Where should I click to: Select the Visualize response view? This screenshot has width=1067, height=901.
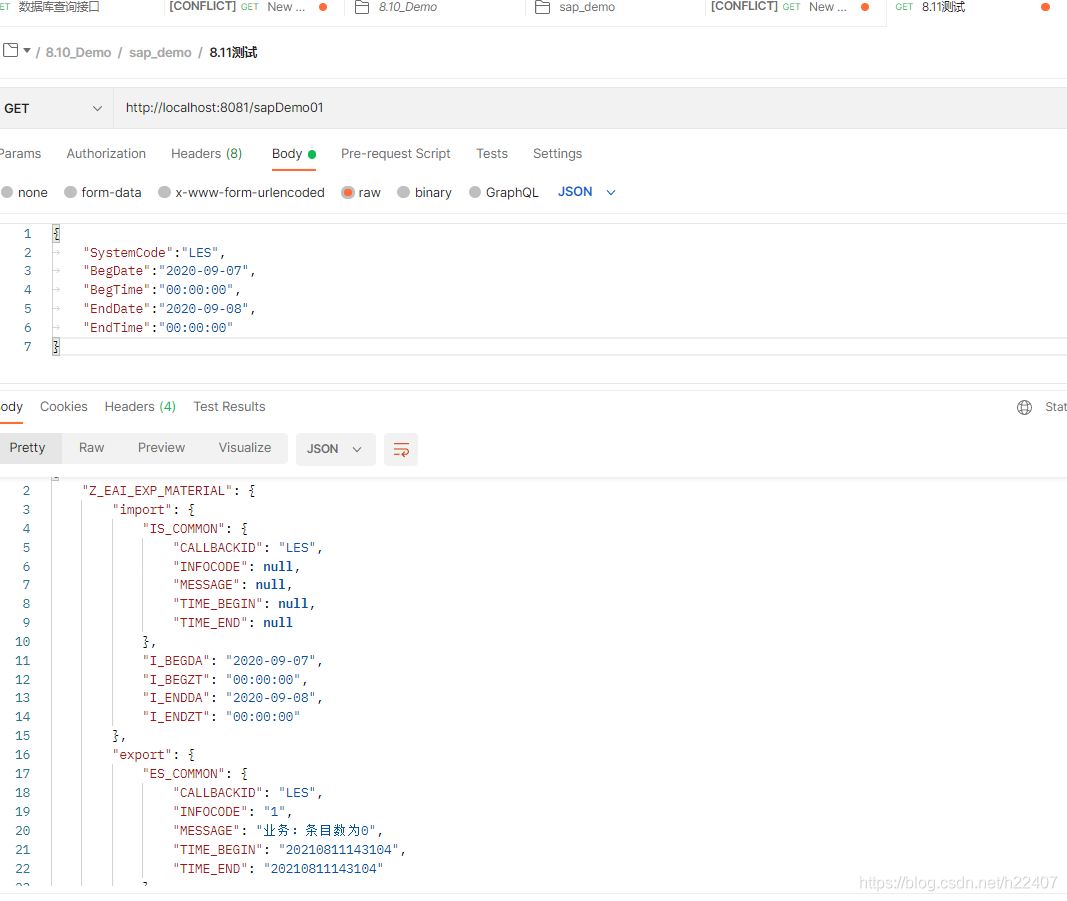pyautogui.click(x=245, y=448)
